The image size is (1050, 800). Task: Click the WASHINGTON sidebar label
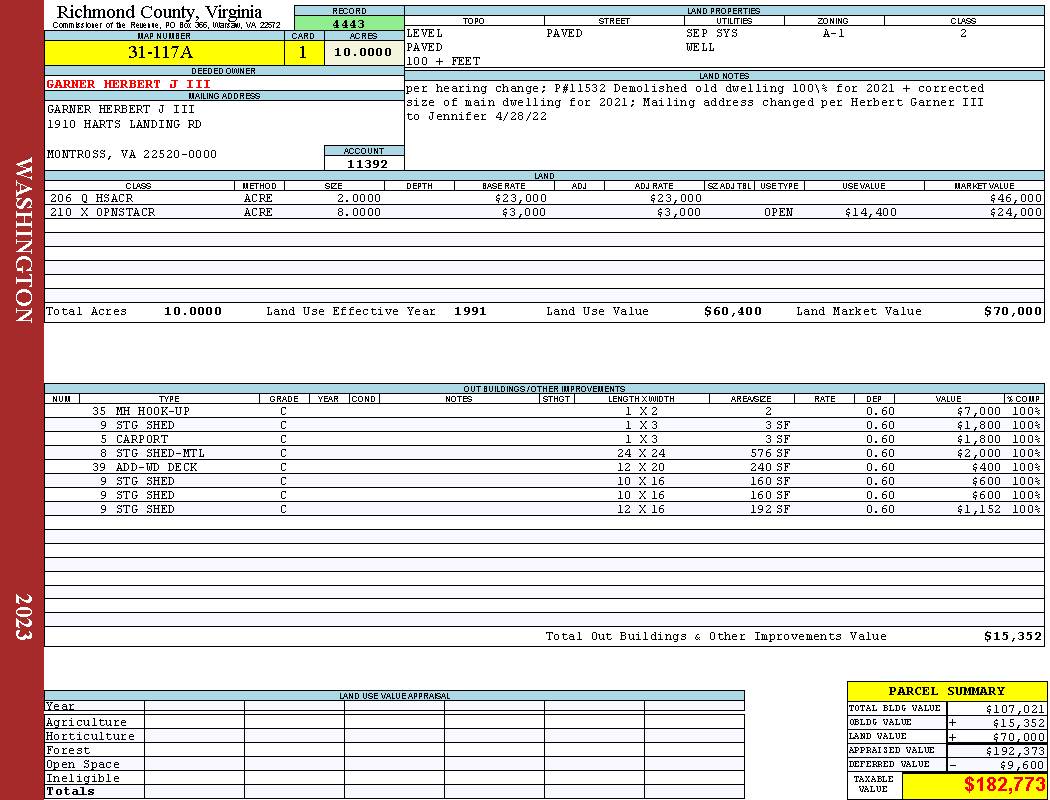(x=23, y=240)
